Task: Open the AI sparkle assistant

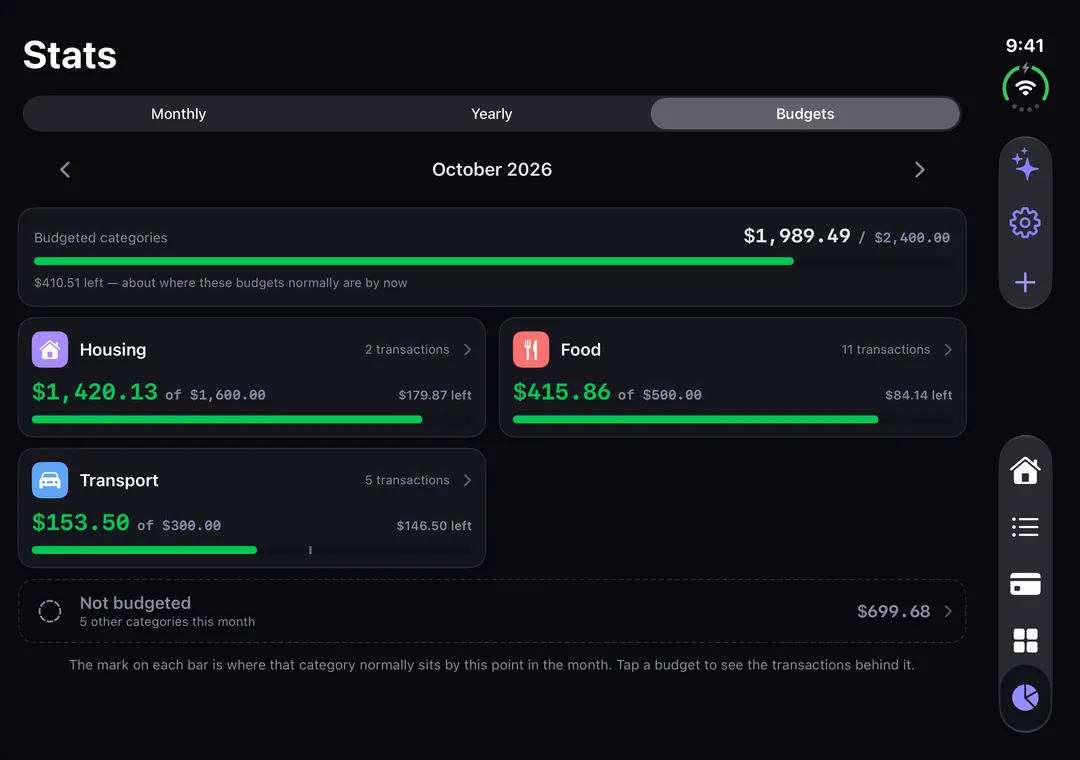Action: (1025, 165)
